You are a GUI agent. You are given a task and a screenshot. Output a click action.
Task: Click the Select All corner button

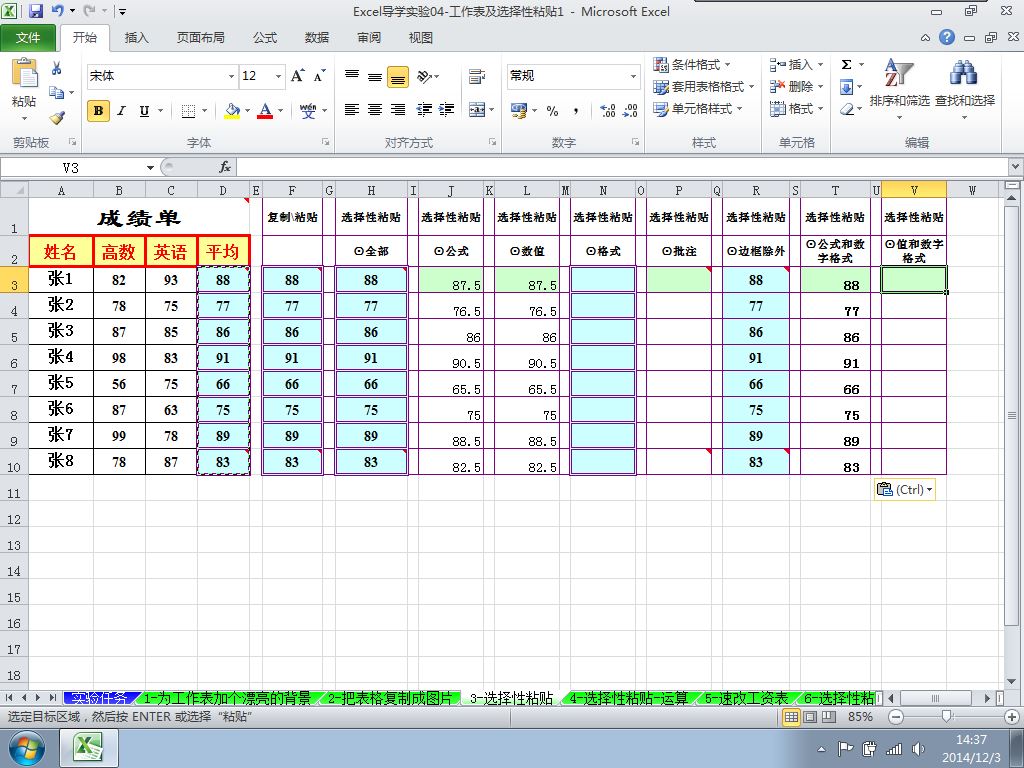pos(14,190)
